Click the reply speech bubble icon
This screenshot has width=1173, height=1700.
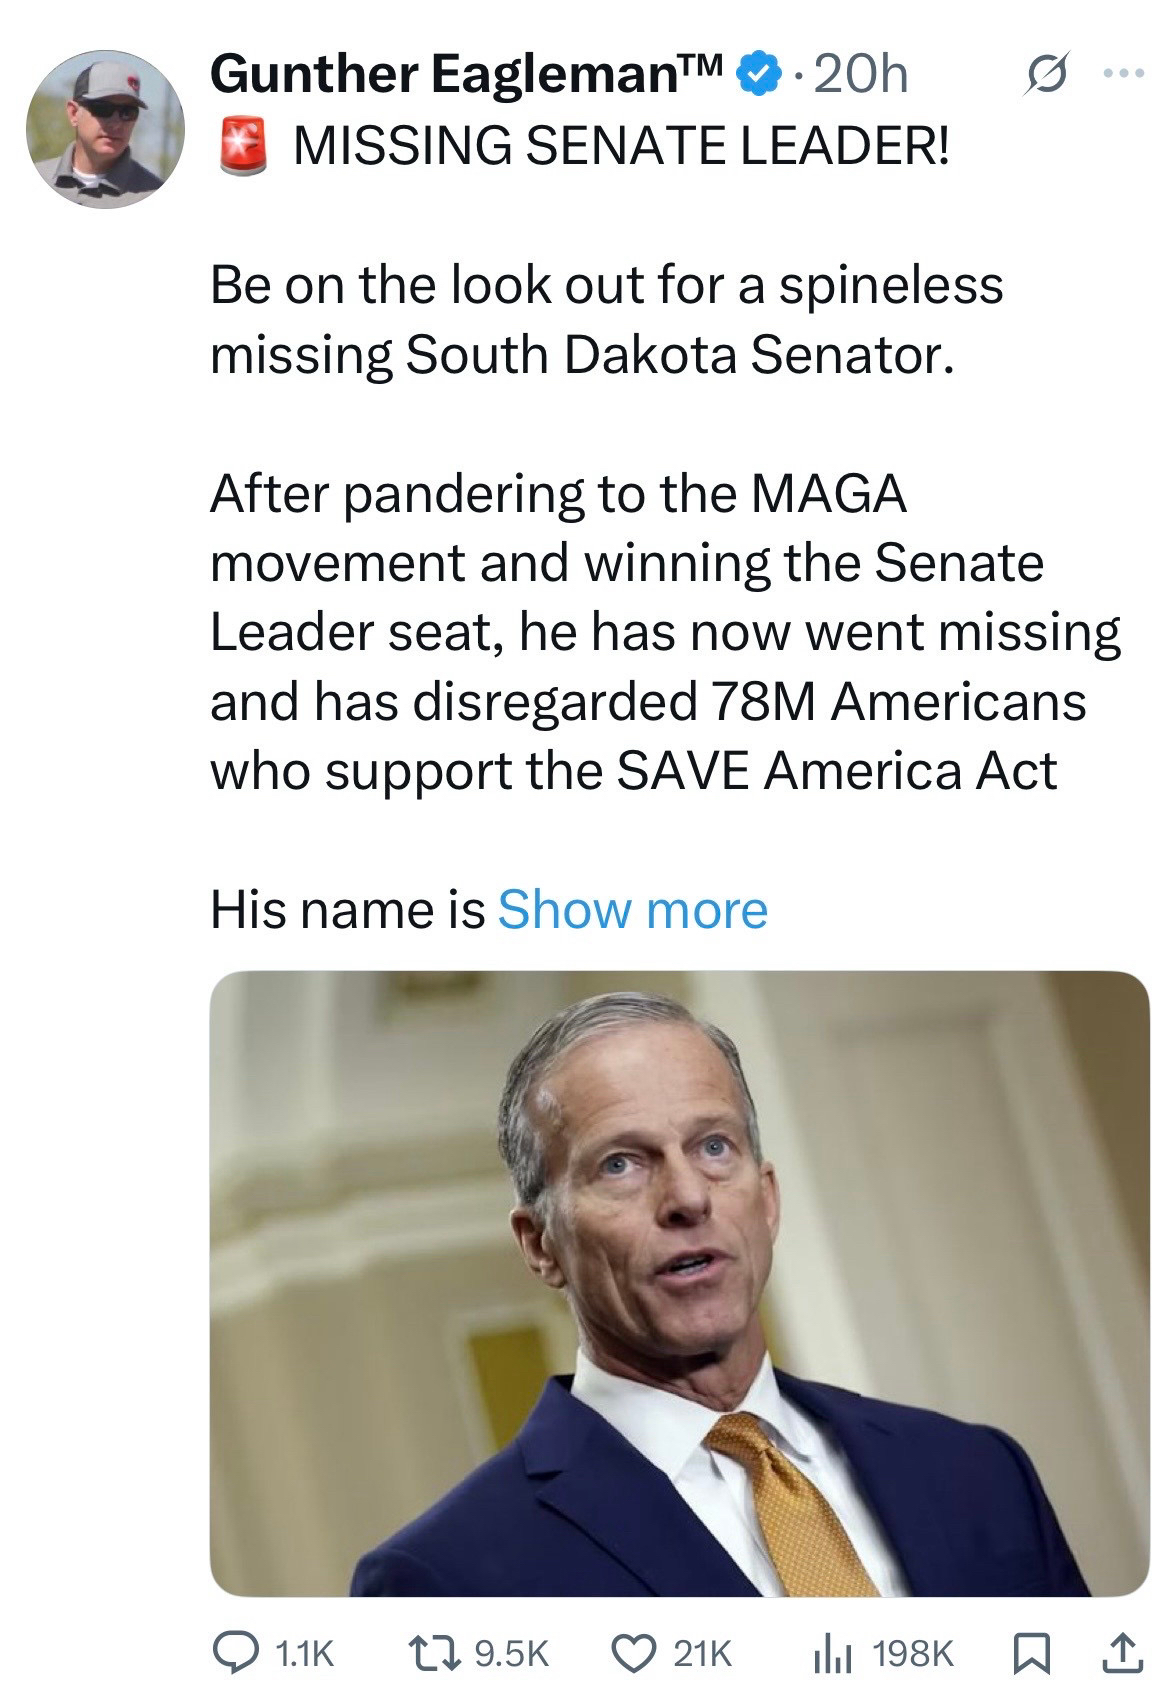click(234, 1655)
